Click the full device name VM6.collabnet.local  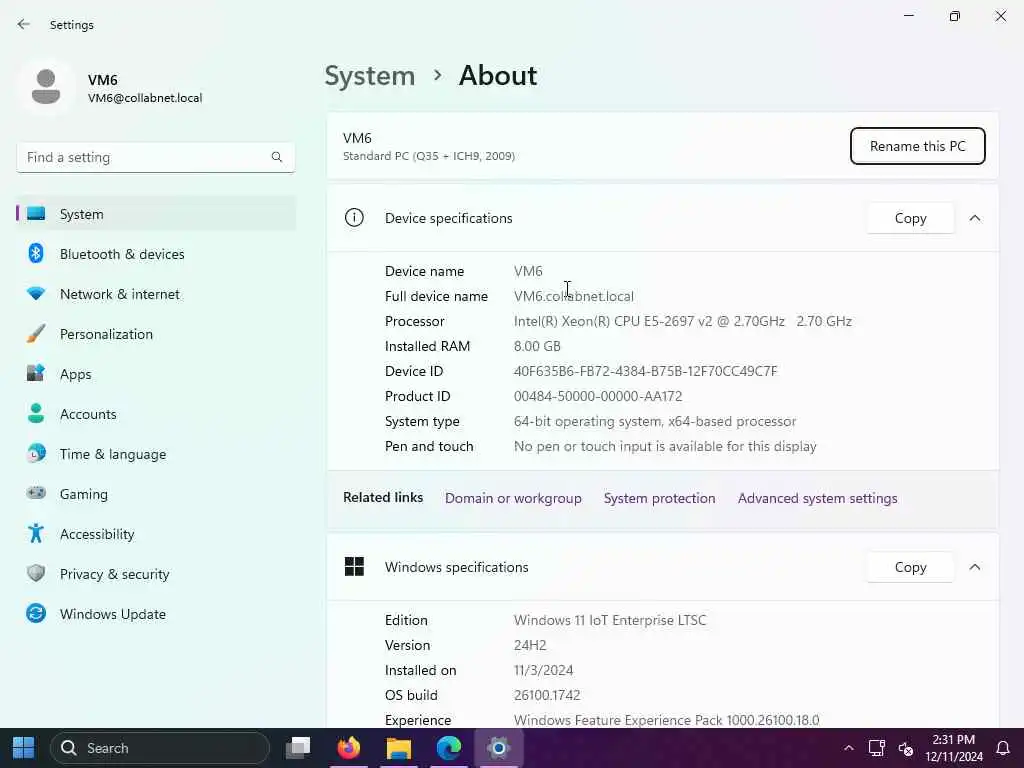(573, 296)
